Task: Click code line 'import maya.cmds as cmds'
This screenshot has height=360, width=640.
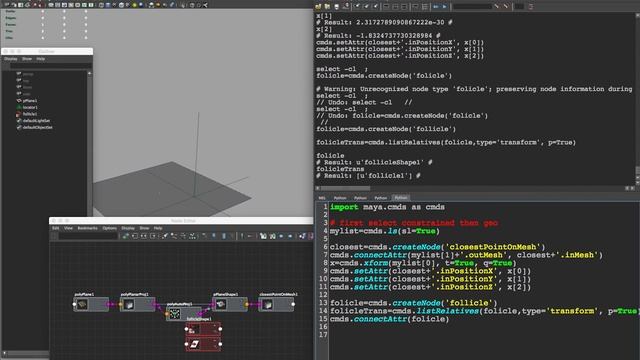Action: (387, 207)
